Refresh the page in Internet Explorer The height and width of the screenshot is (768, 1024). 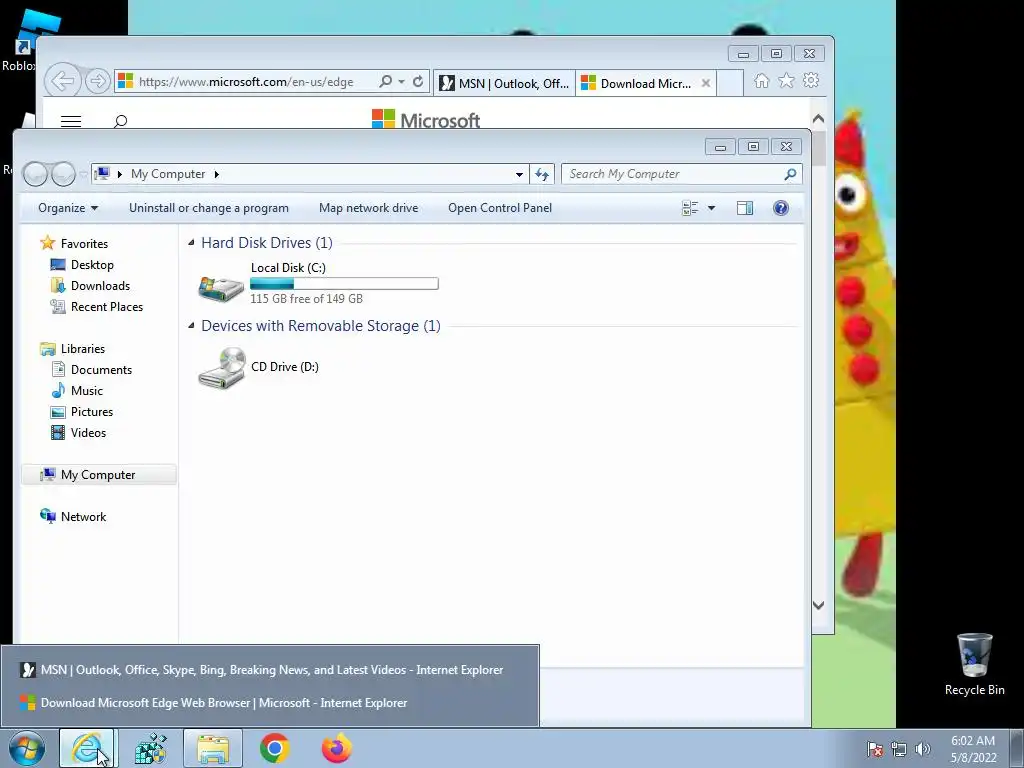click(x=418, y=81)
